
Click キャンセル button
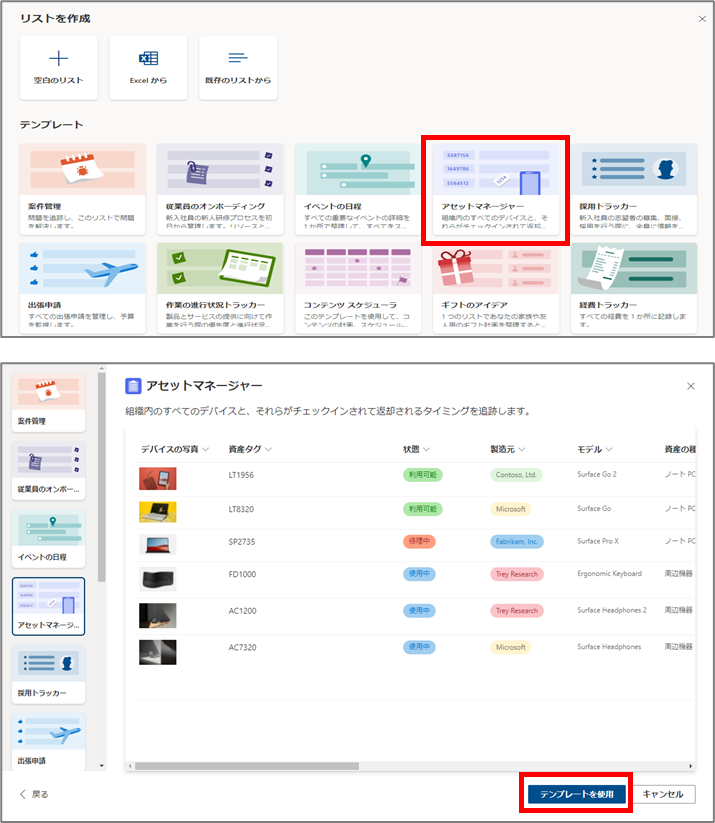pyautogui.click(x=663, y=794)
